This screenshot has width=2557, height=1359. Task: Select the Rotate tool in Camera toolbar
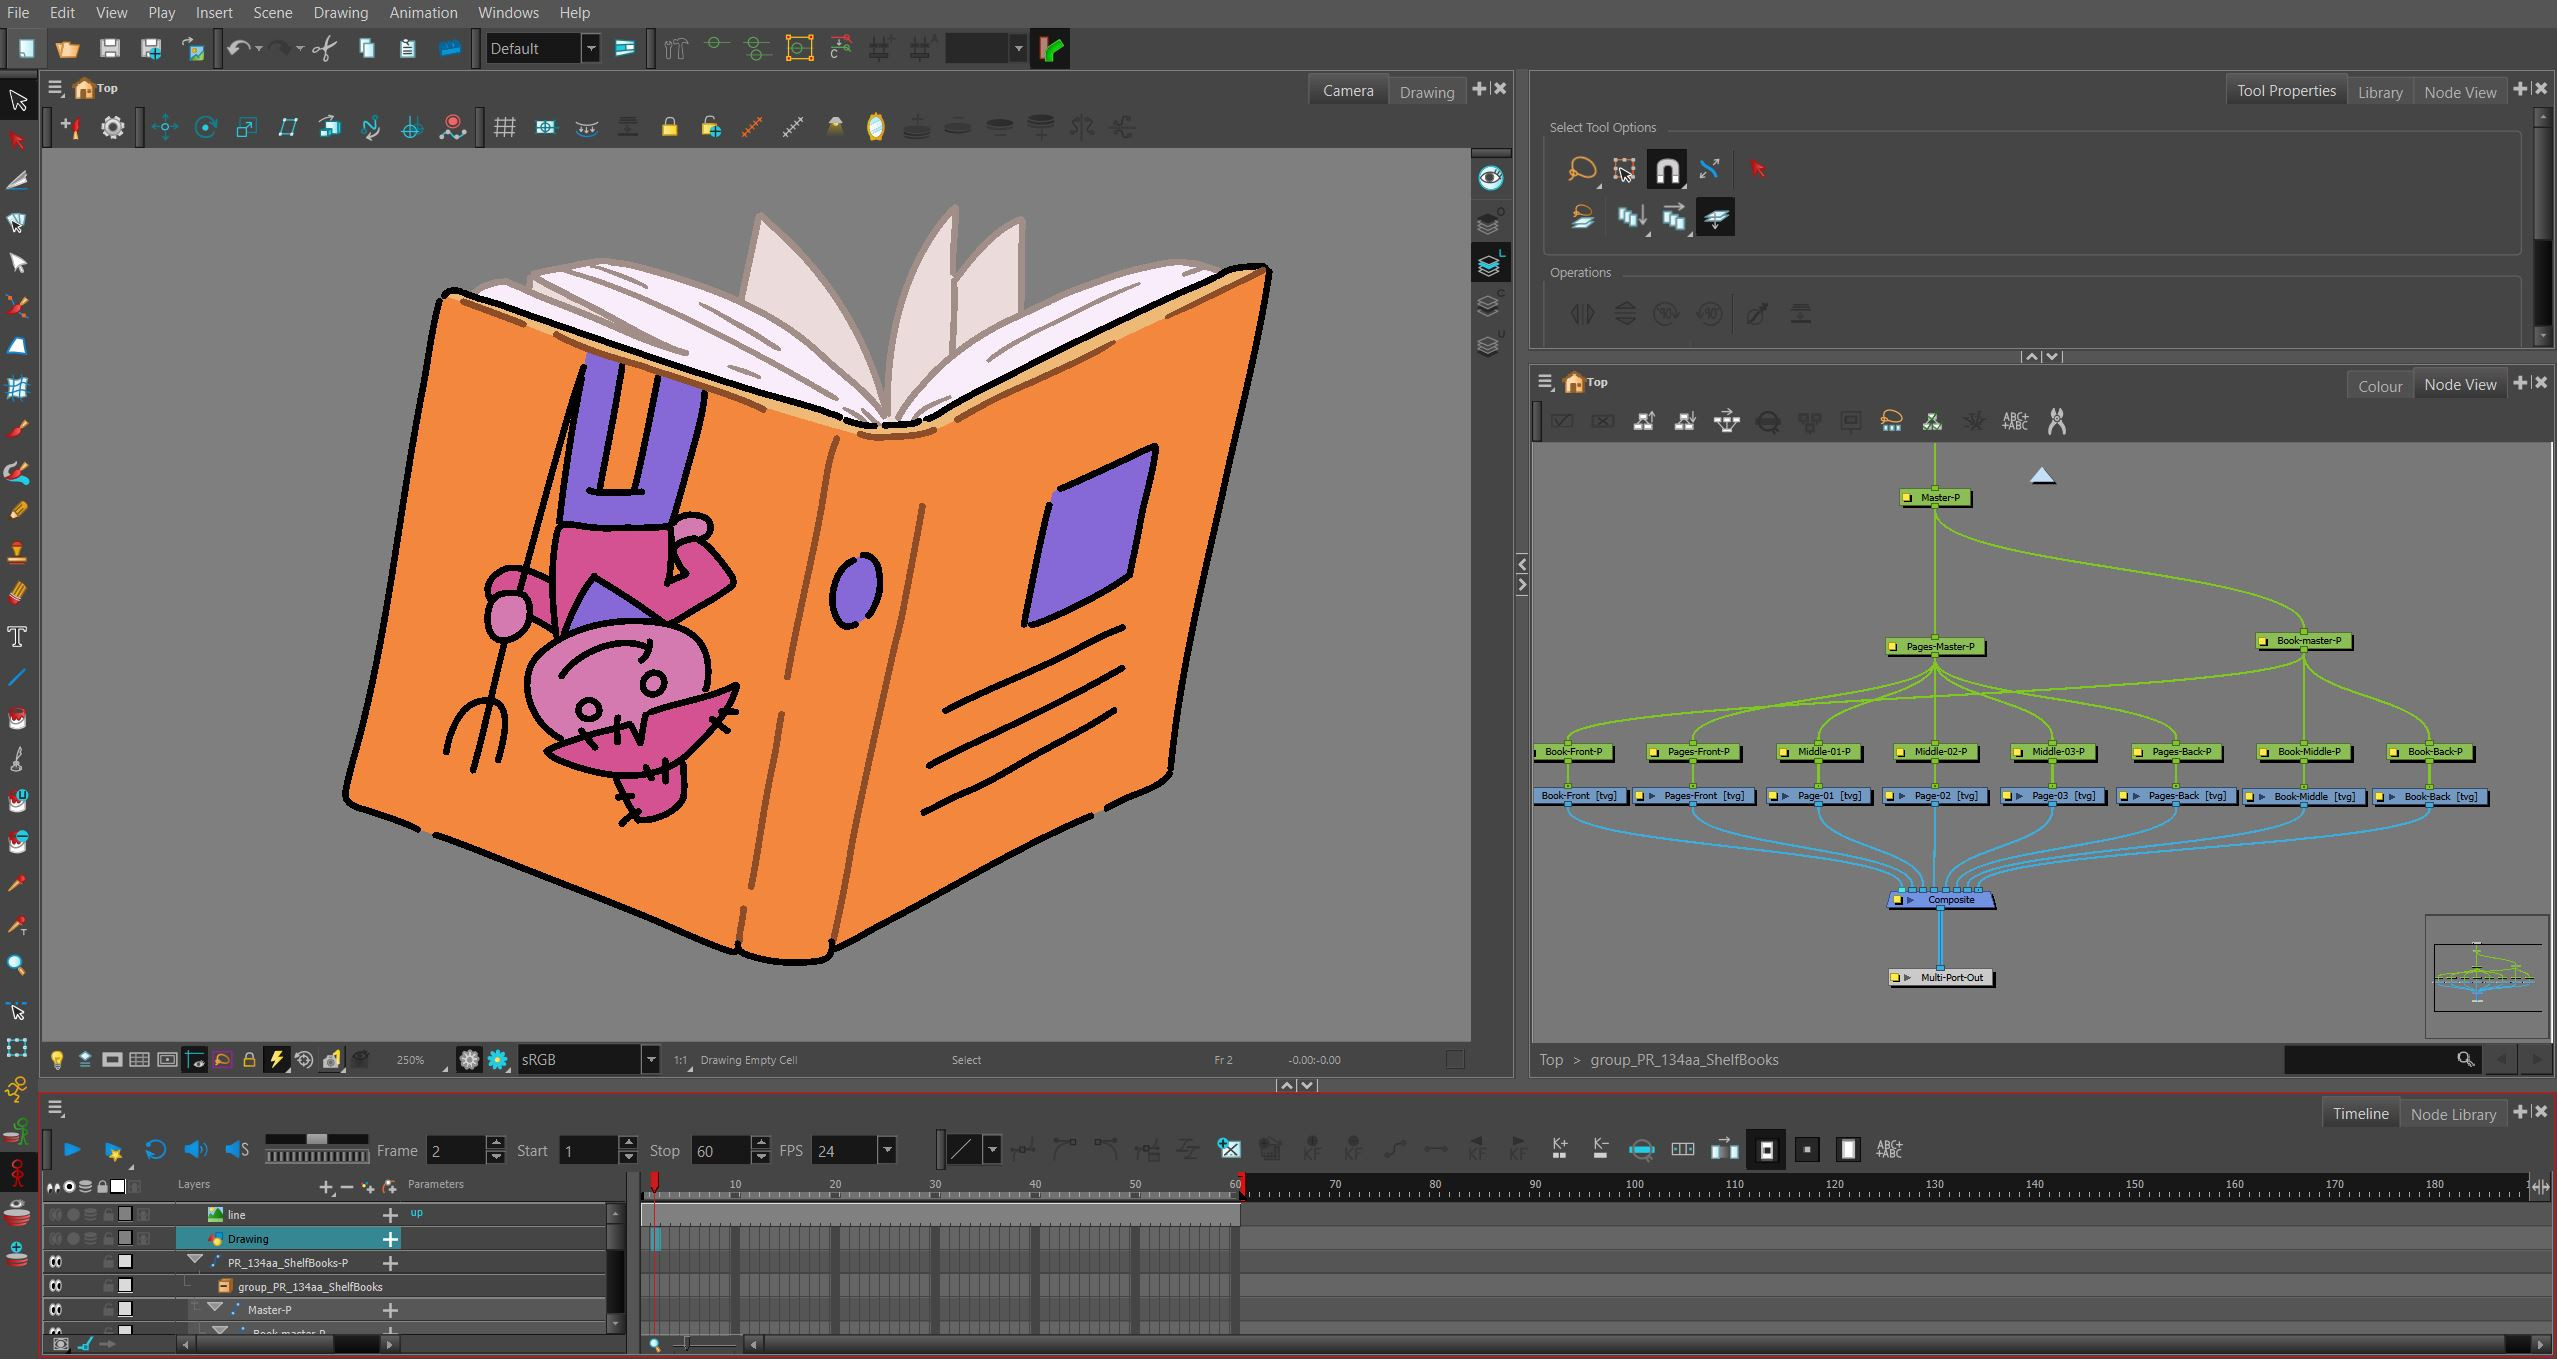click(206, 127)
